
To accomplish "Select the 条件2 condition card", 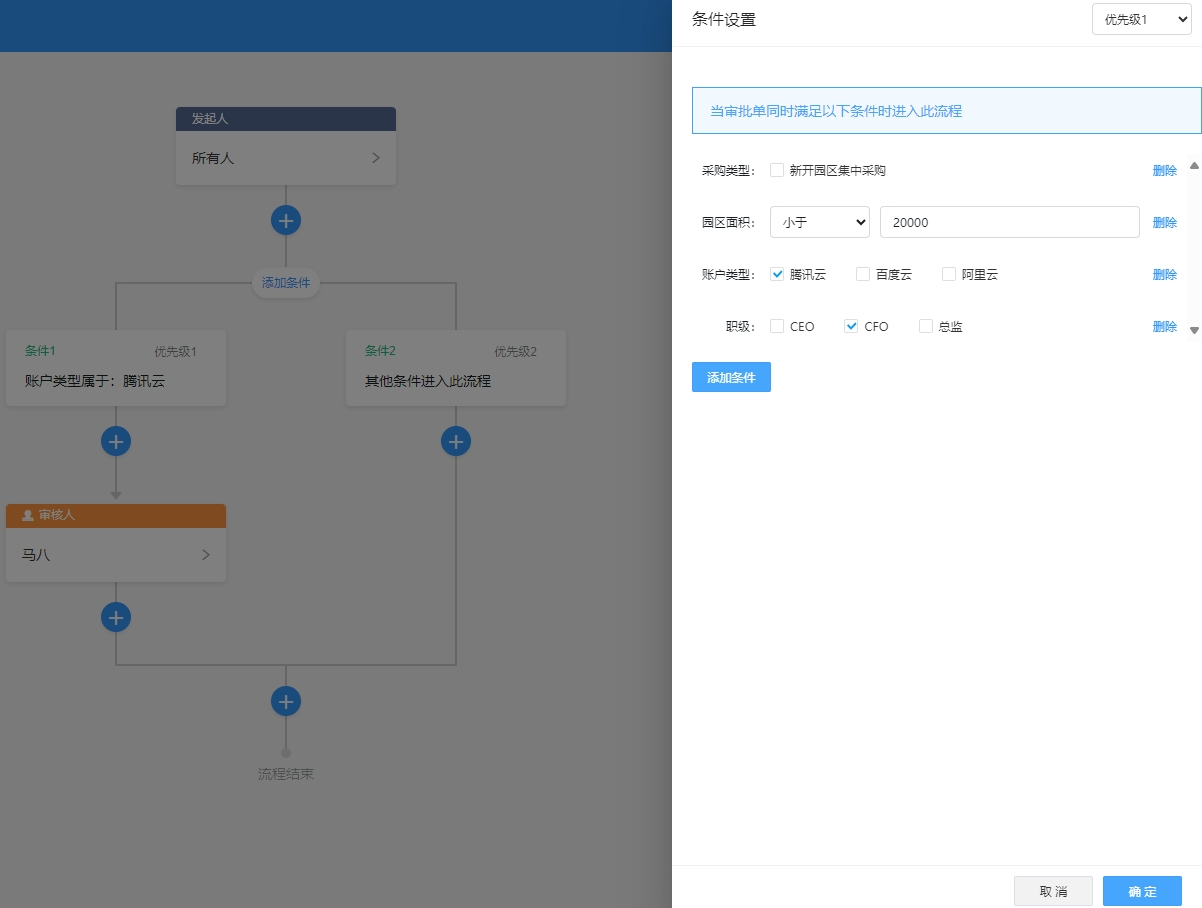I will point(456,368).
